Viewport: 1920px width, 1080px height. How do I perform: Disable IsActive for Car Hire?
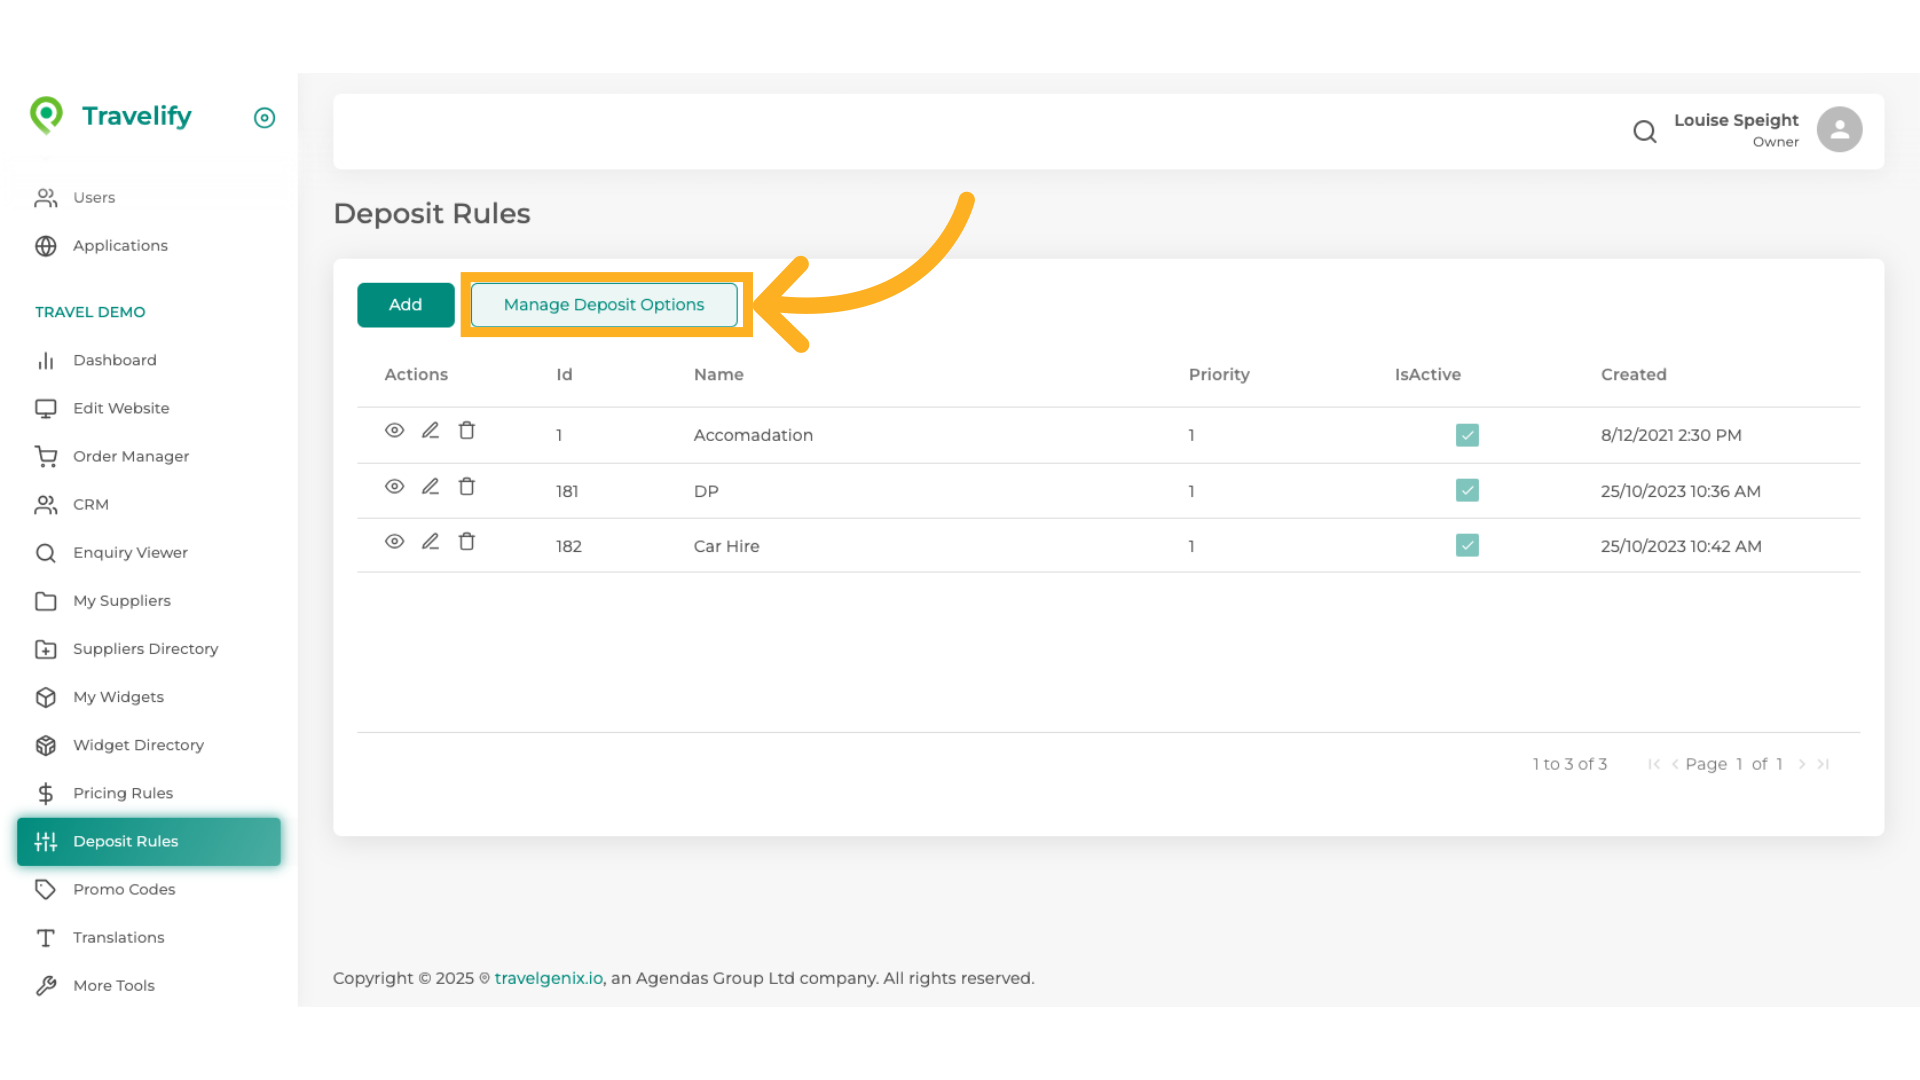point(1466,545)
